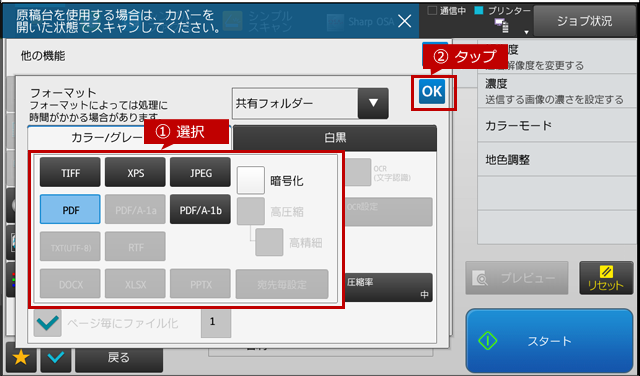
Task: Click the TXT(UTF-8) format button
Action: [x=70, y=247]
